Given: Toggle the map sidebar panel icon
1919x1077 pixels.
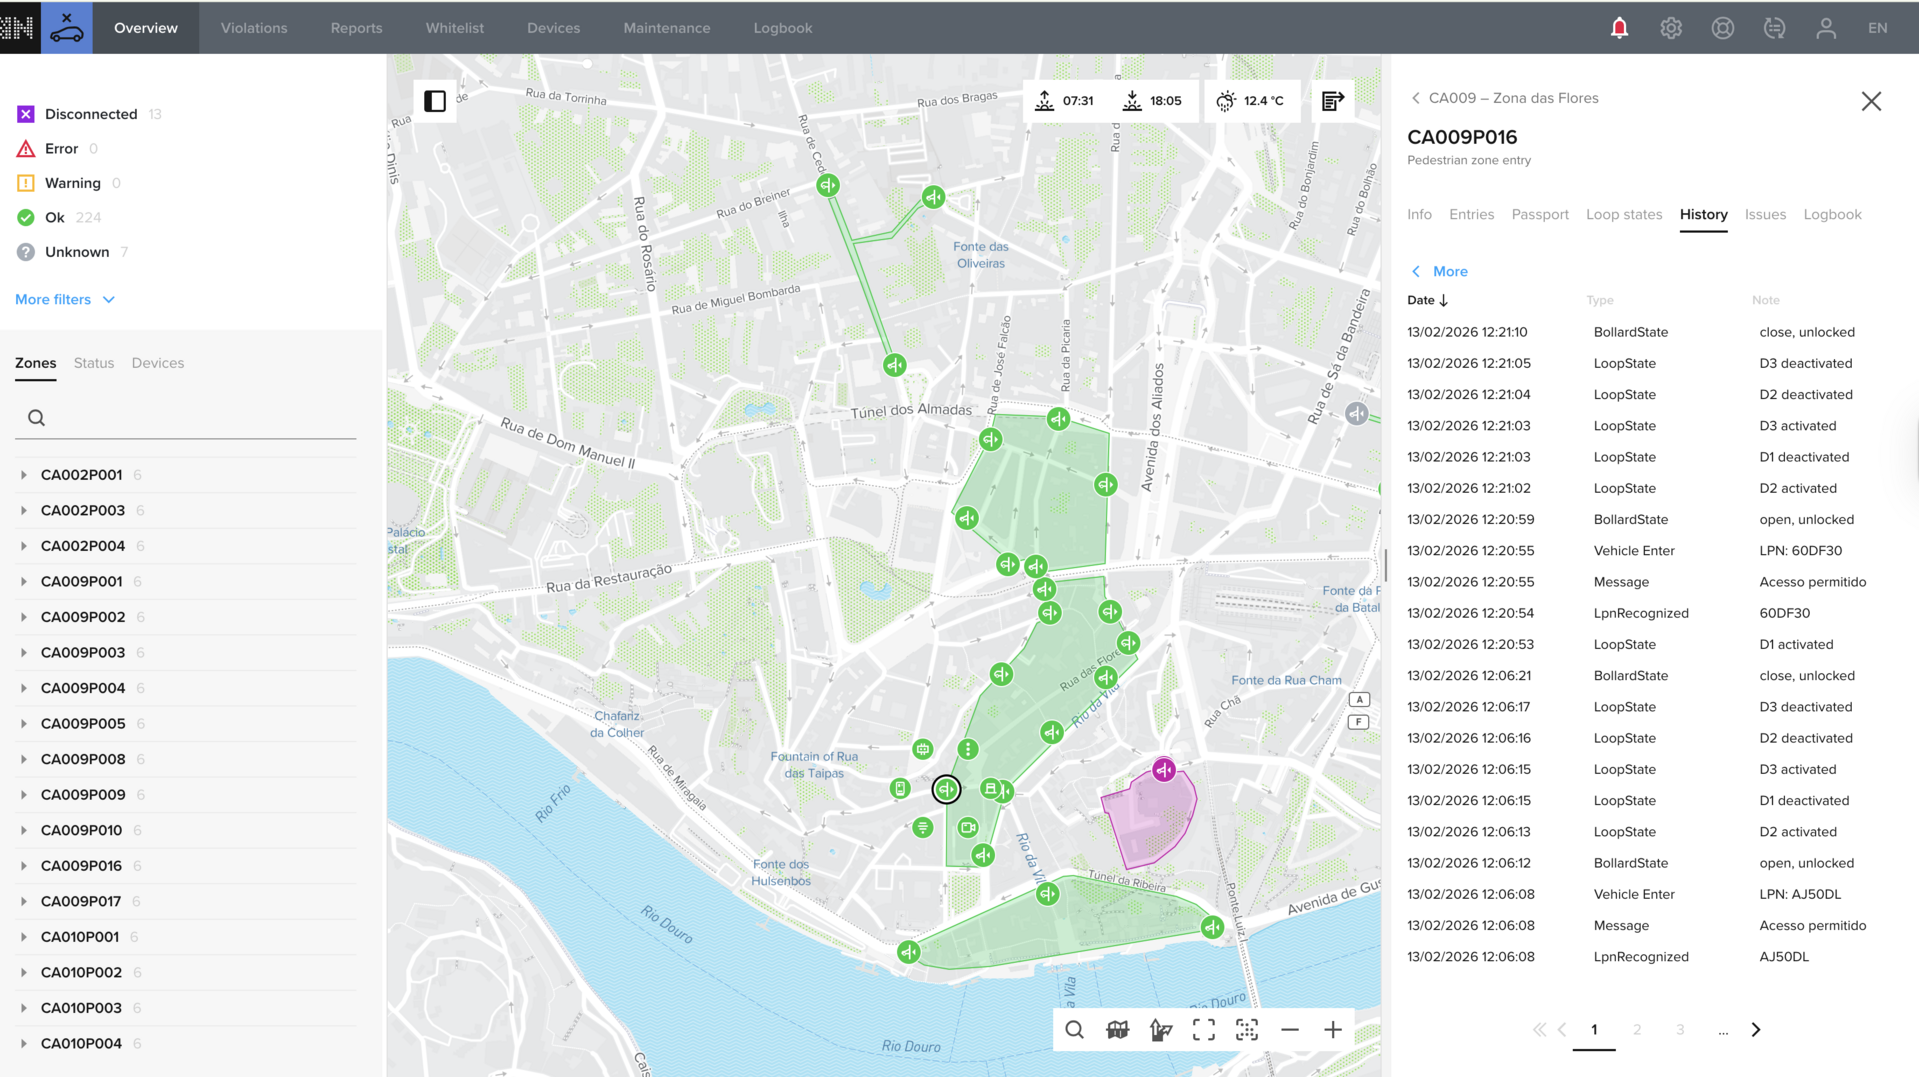Looking at the screenshot, I should pos(435,101).
